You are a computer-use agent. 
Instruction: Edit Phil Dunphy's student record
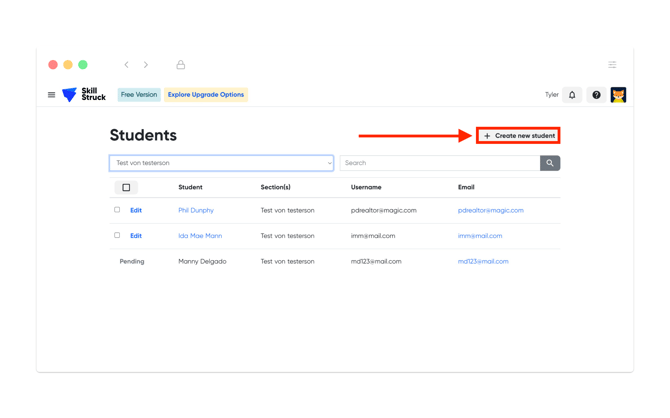pyautogui.click(x=136, y=211)
